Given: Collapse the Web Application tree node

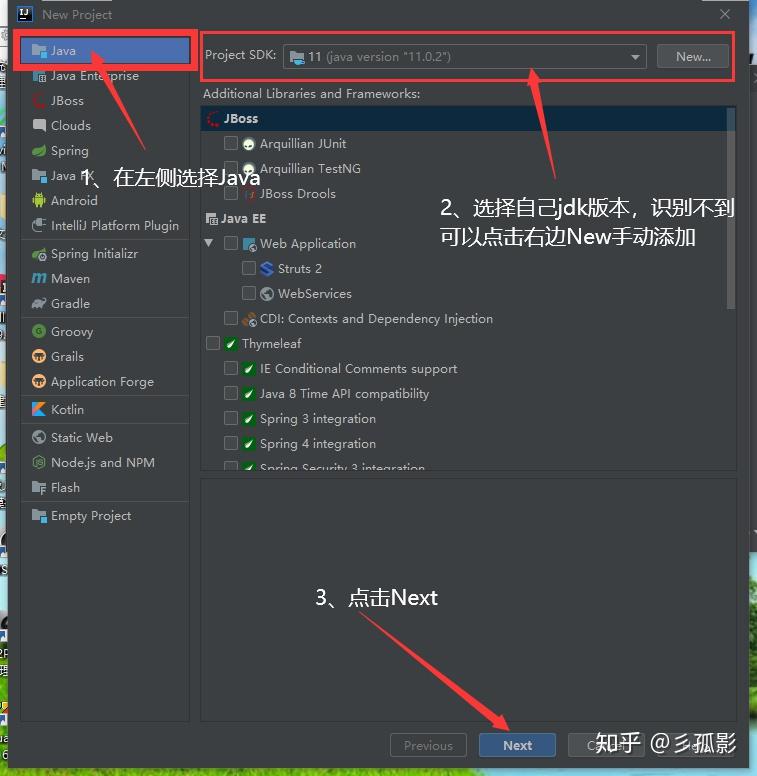Looking at the screenshot, I should tap(209, 243).
